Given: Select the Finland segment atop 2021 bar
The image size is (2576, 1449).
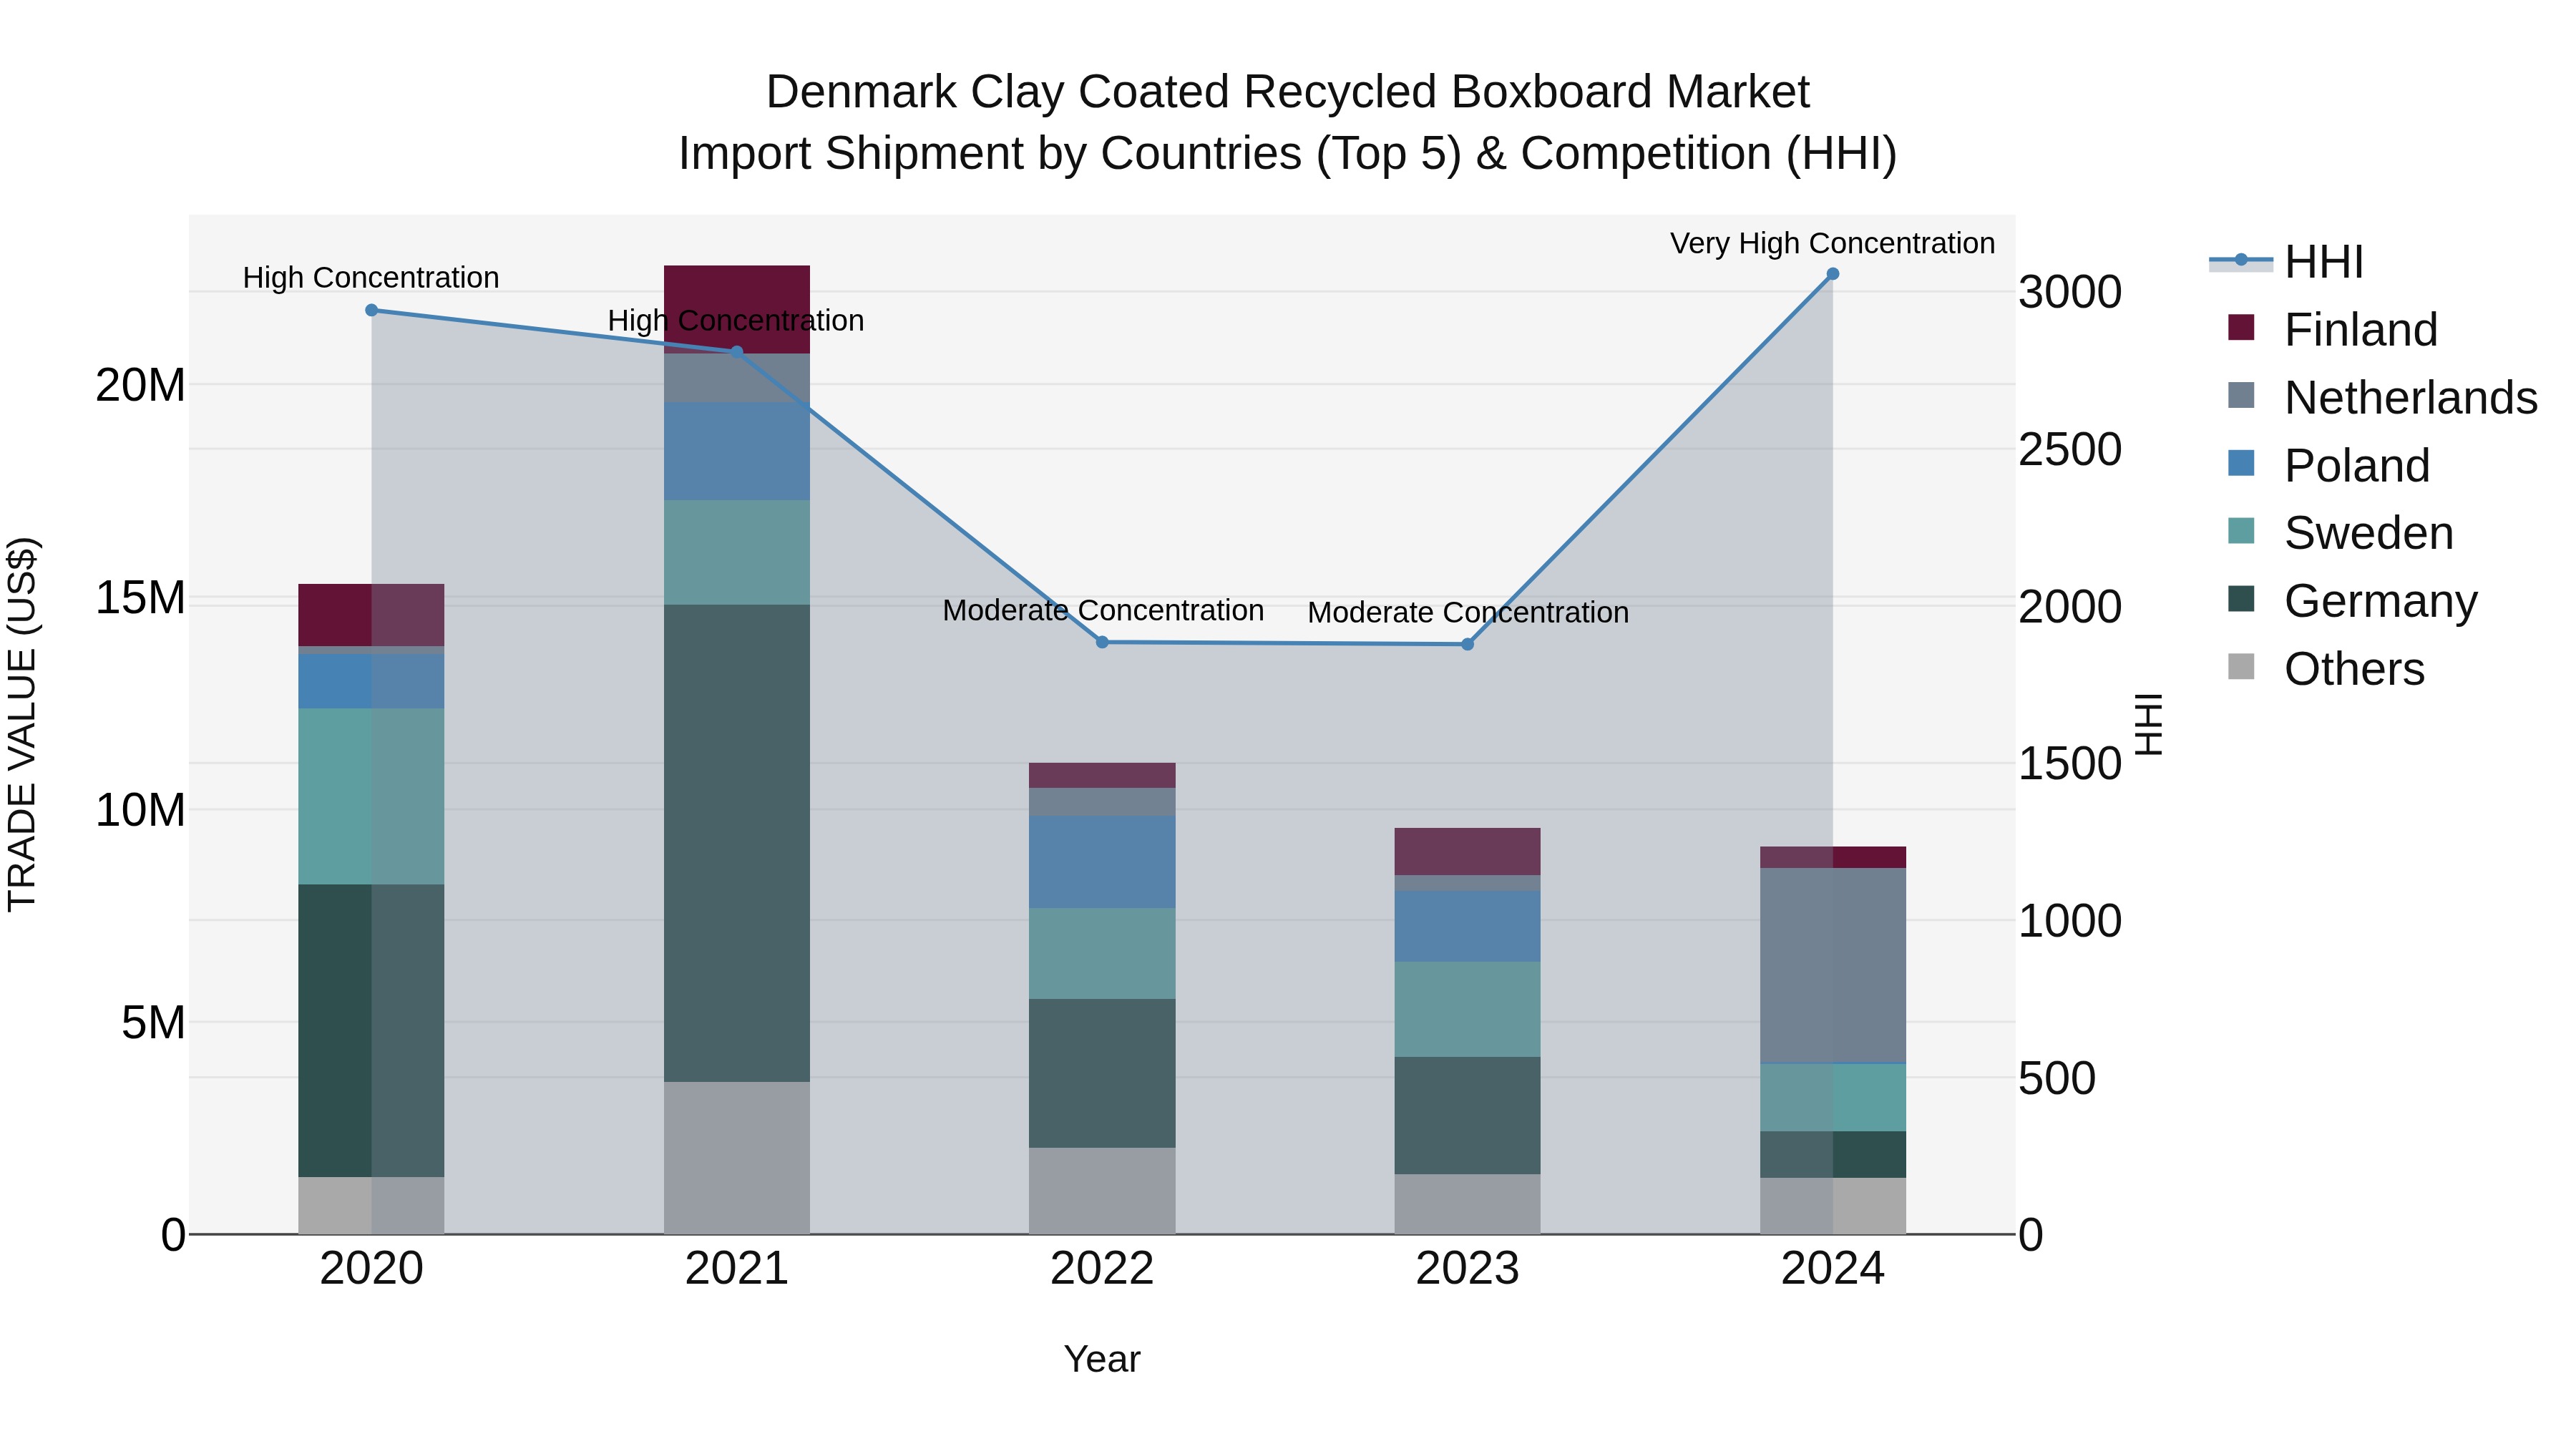Looking at the screenshot, I should pos(737,309).
